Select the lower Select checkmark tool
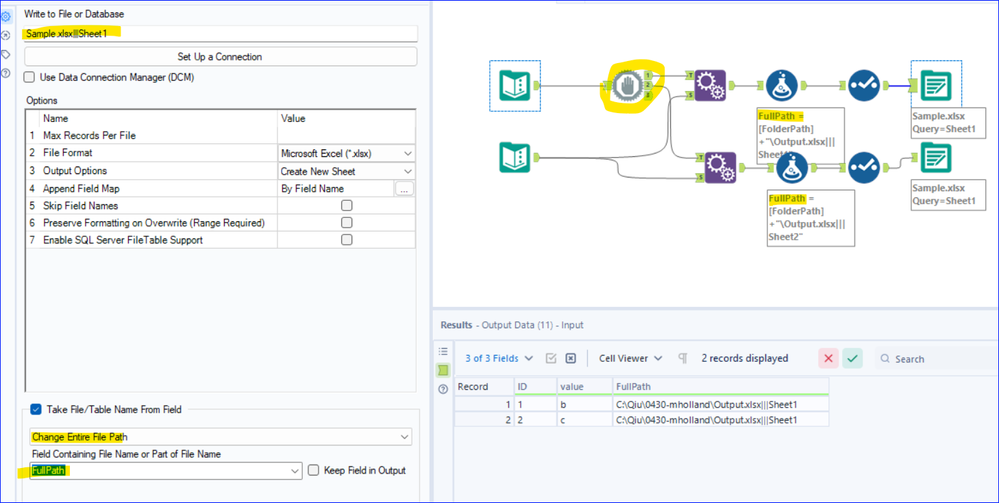Image resolution: width=999 pixels, height=503 pixels. (x=863, y=167)
